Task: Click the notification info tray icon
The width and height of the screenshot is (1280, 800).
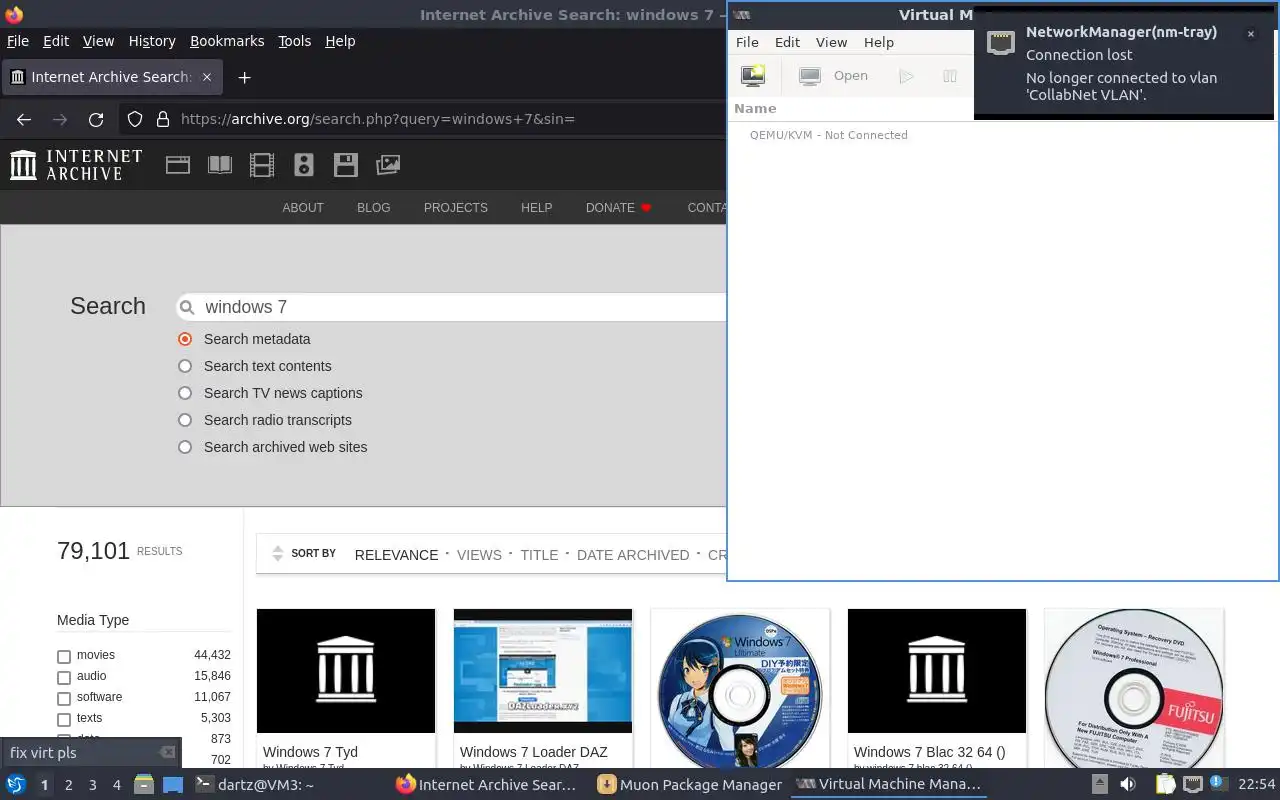Action: point(1218,783)
